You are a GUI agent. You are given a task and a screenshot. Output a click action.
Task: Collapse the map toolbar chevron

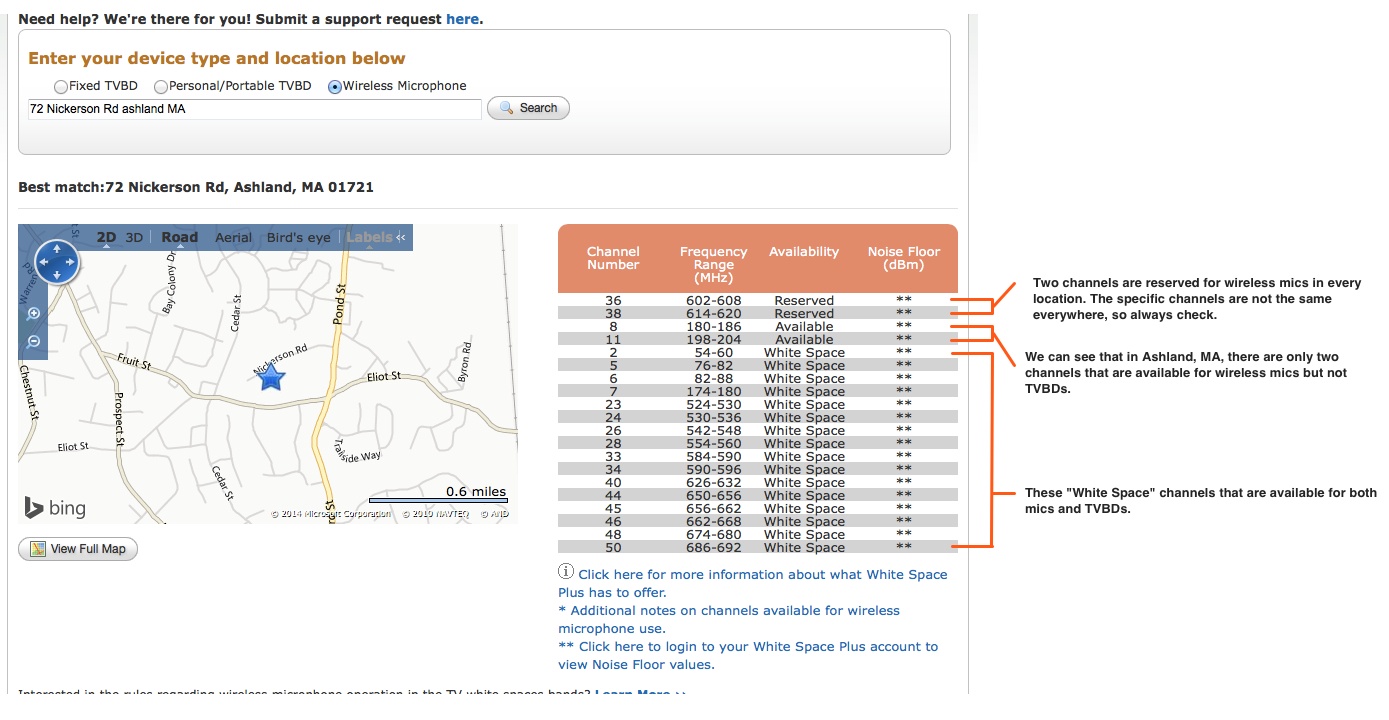(x=401, y=238)
